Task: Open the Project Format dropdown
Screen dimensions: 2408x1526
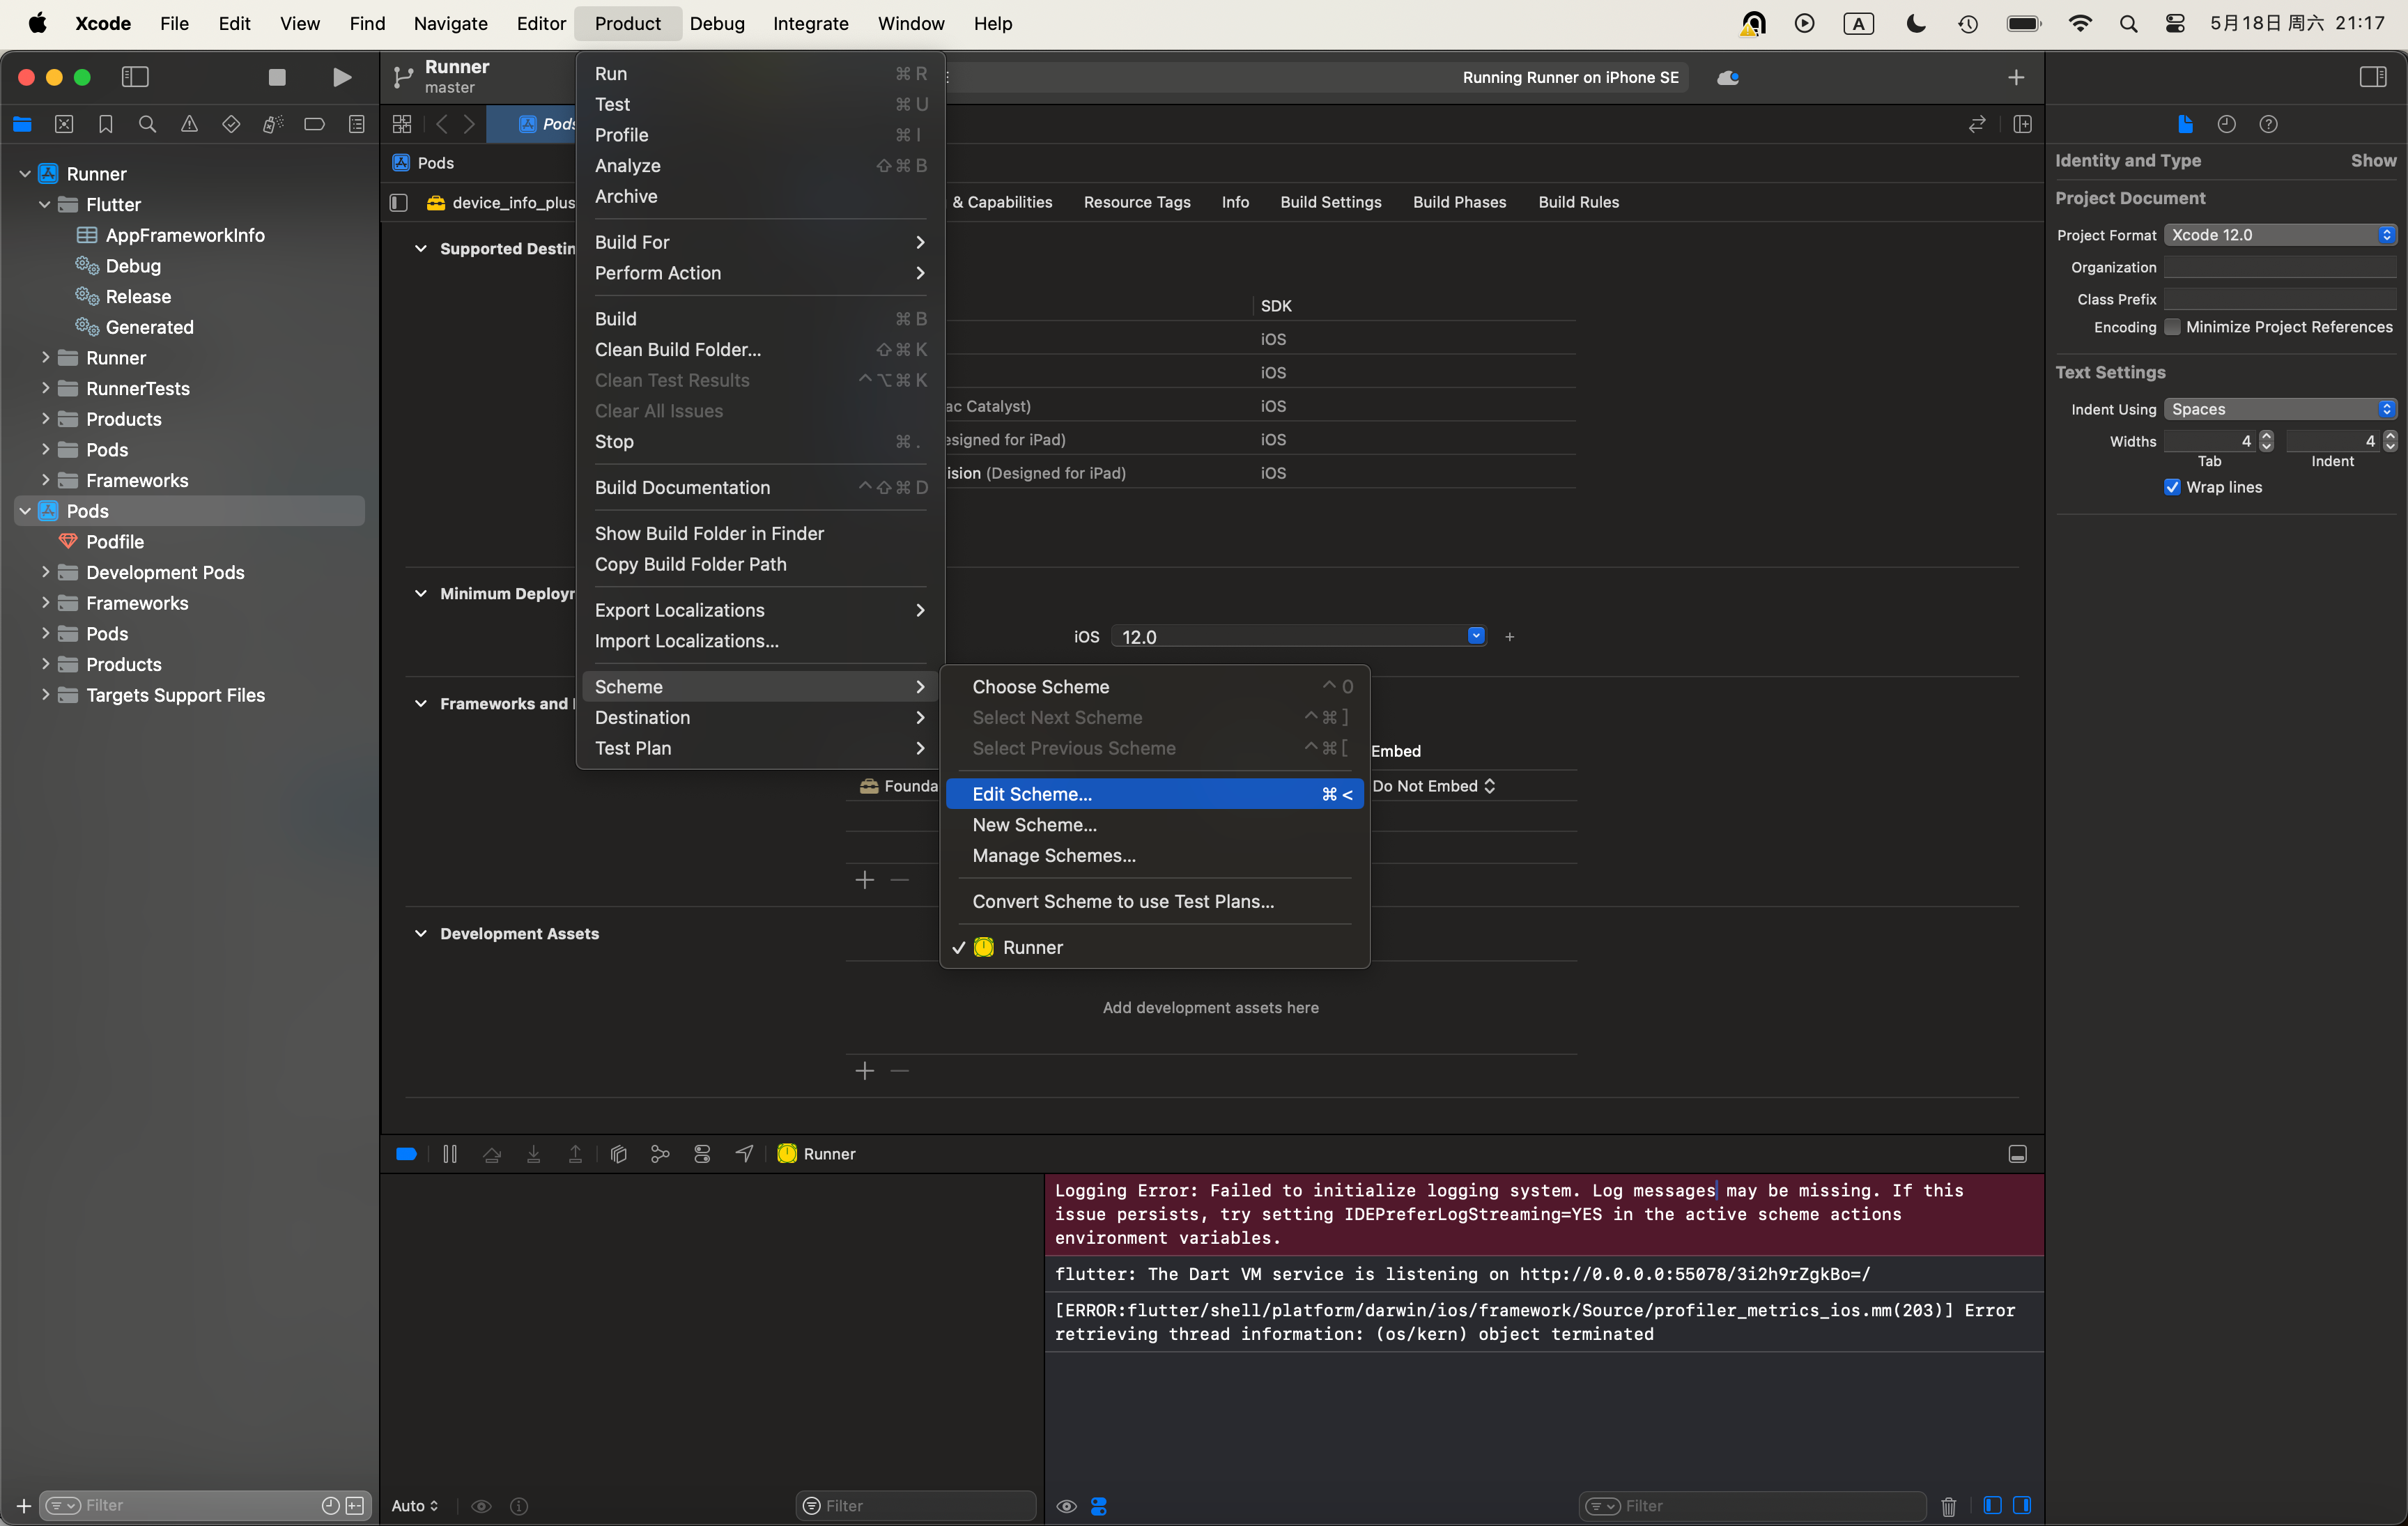Action: [x=2280, y=235]
